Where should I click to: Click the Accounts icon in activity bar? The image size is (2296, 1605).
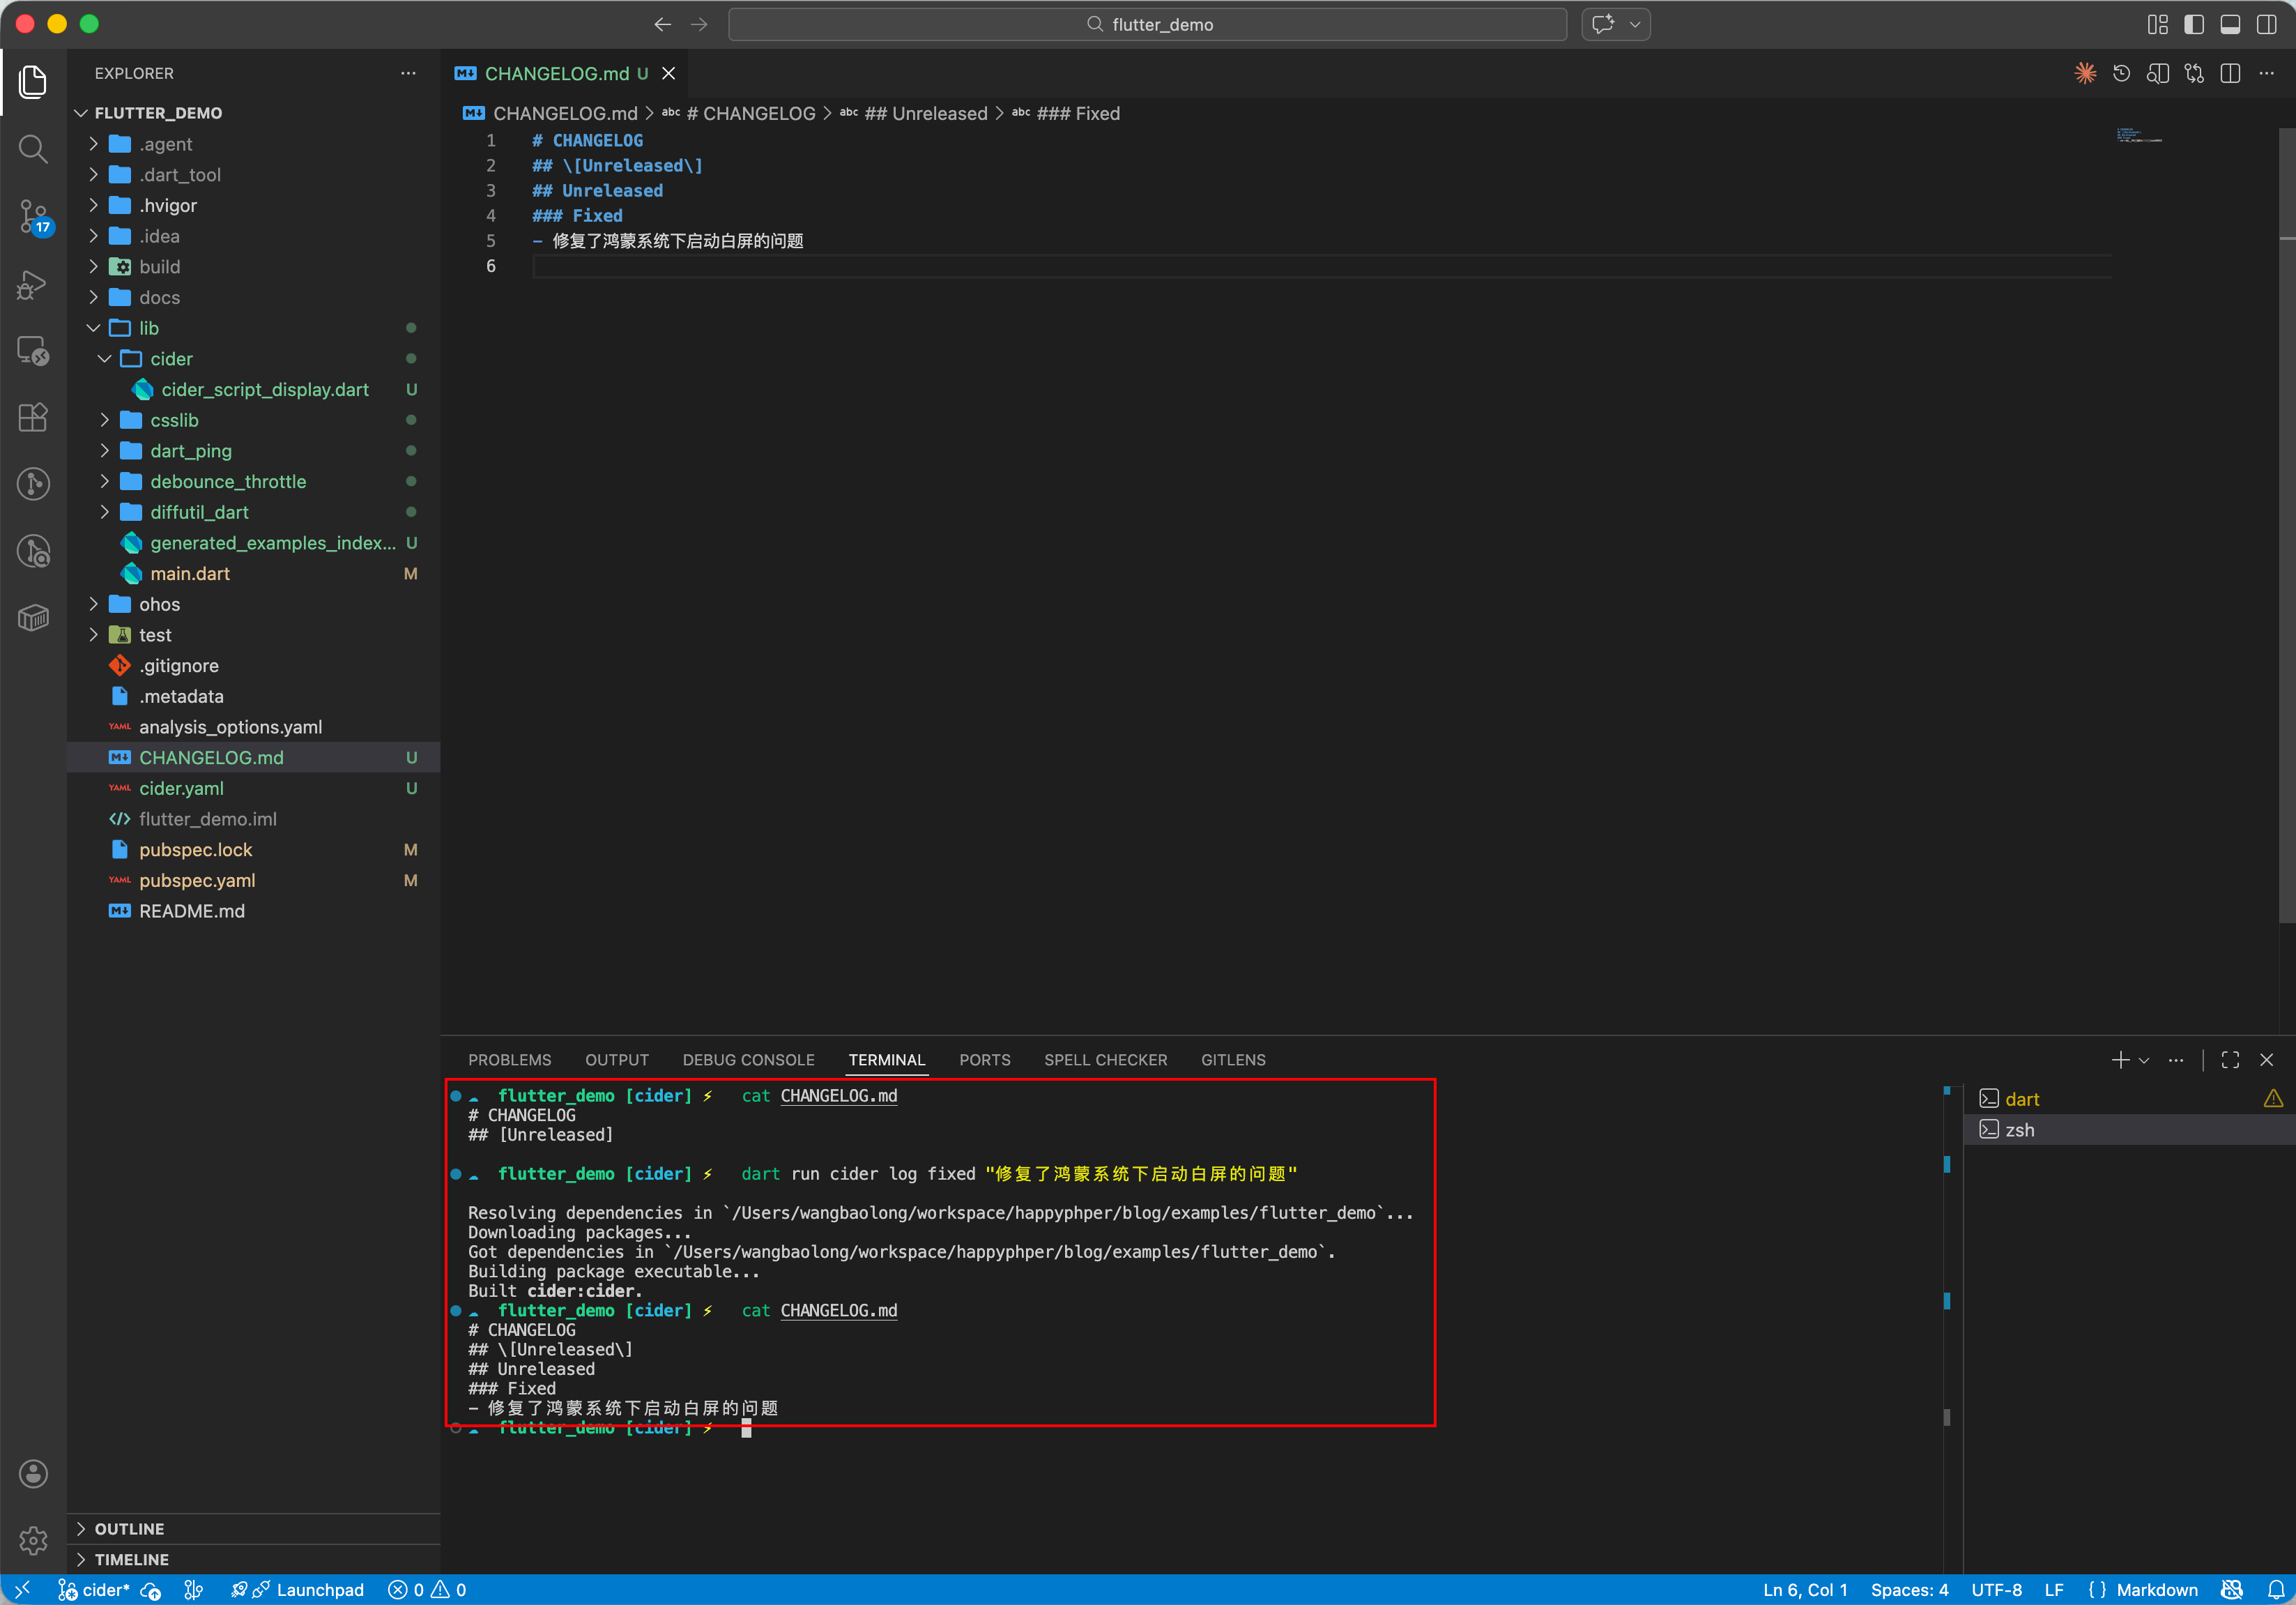click(33, 1473)
